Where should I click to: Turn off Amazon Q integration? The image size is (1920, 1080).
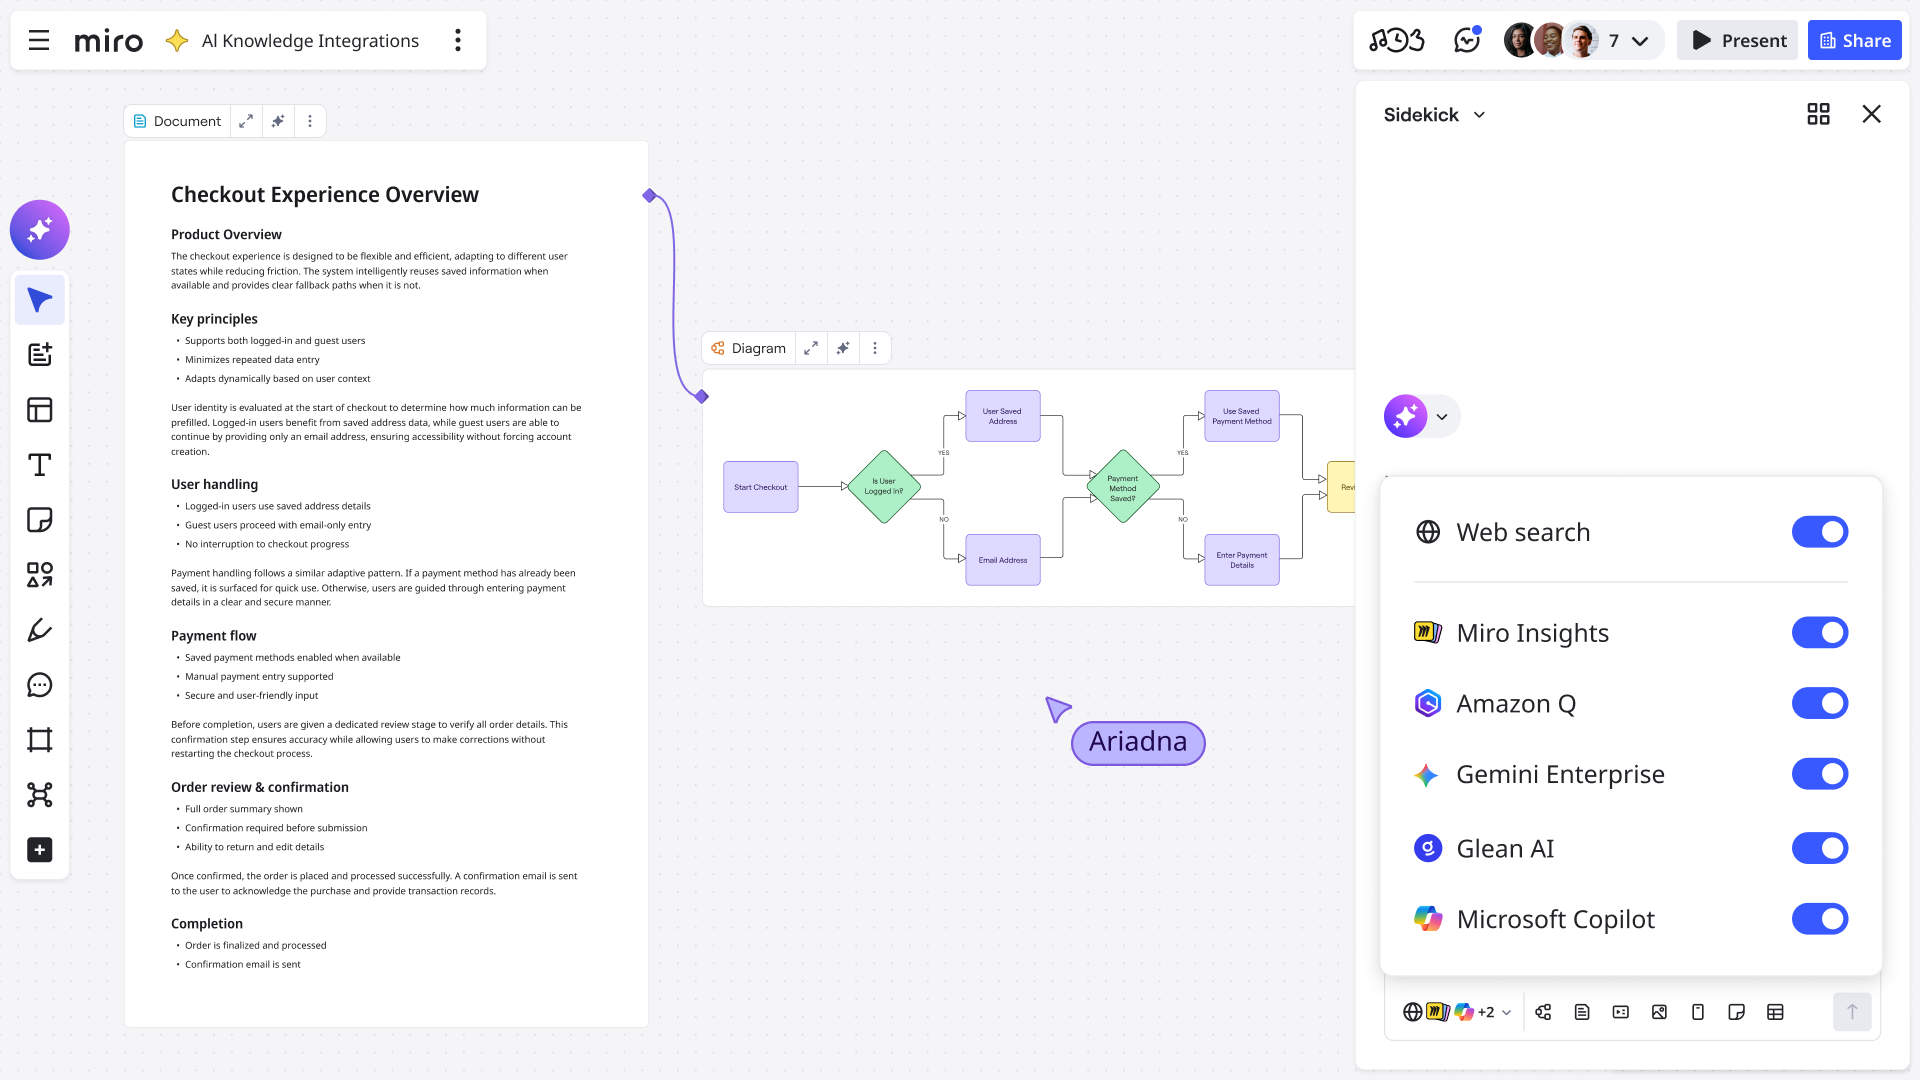(x=1820, y=703)
